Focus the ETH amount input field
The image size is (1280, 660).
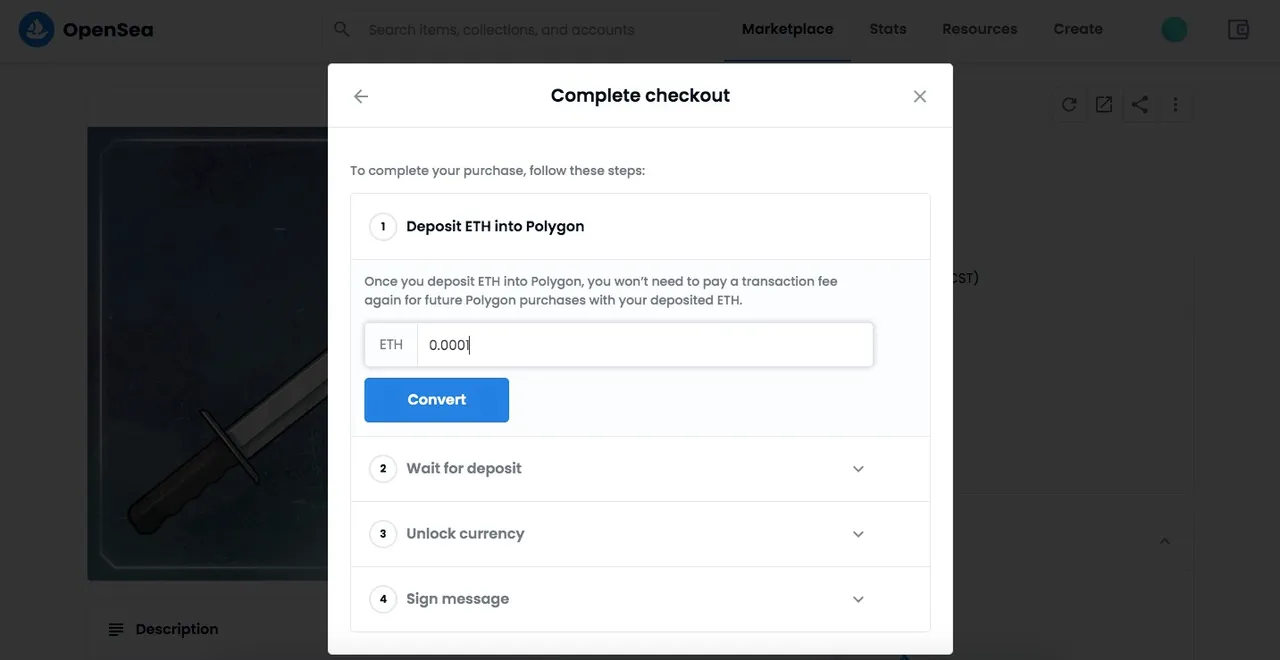(x=645, y=345)
